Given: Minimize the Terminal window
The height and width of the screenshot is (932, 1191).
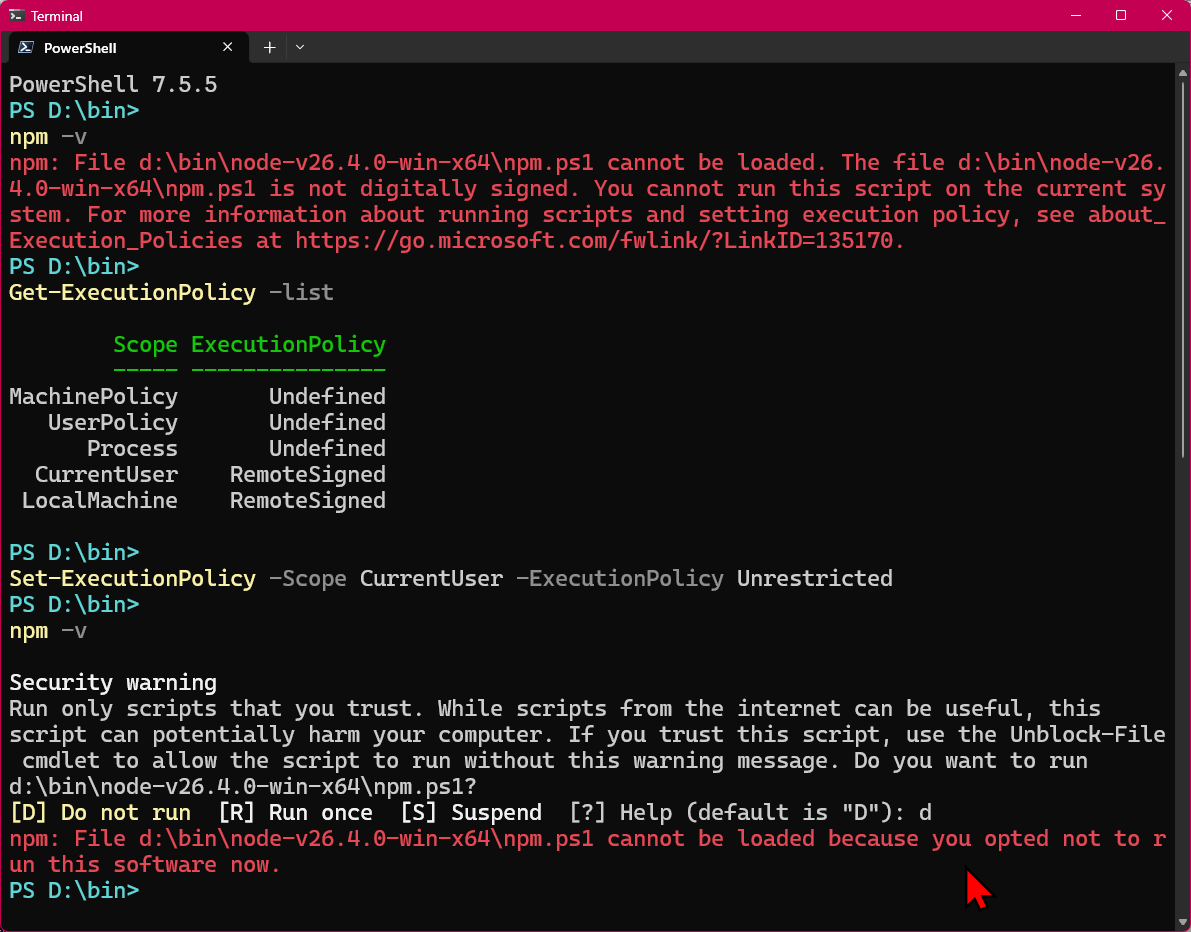Looking at the screenshot, I should pos(1076,15).
